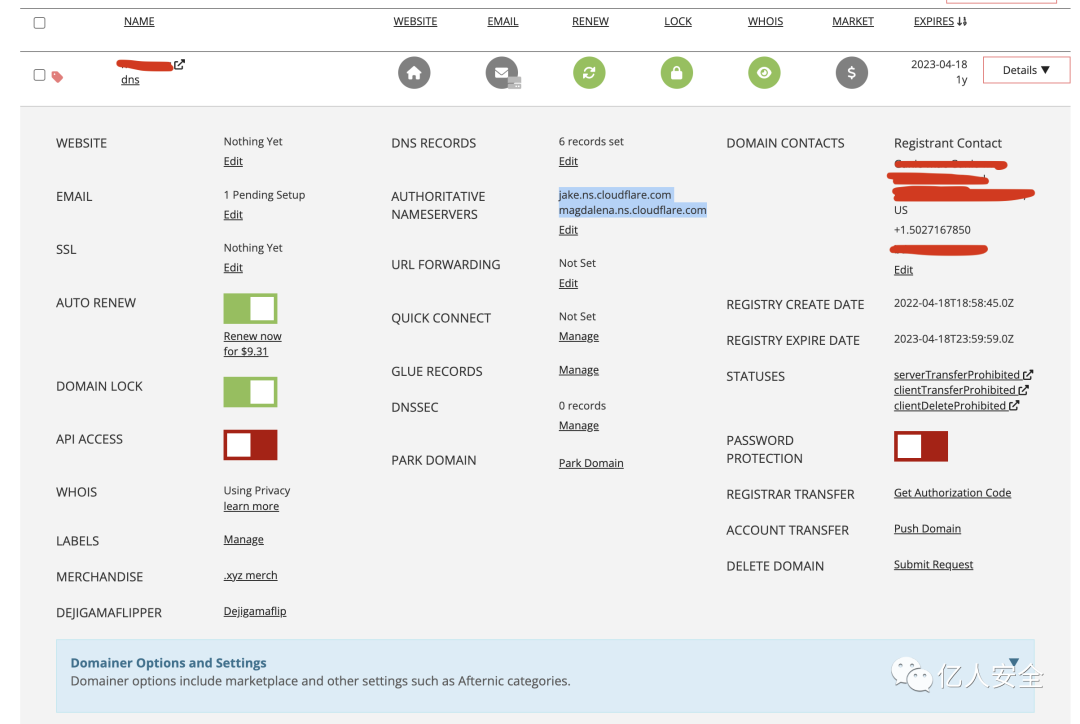Click registry expire date value 2023-04-18T23:59:59.0Z

click(x=953, y=339)
